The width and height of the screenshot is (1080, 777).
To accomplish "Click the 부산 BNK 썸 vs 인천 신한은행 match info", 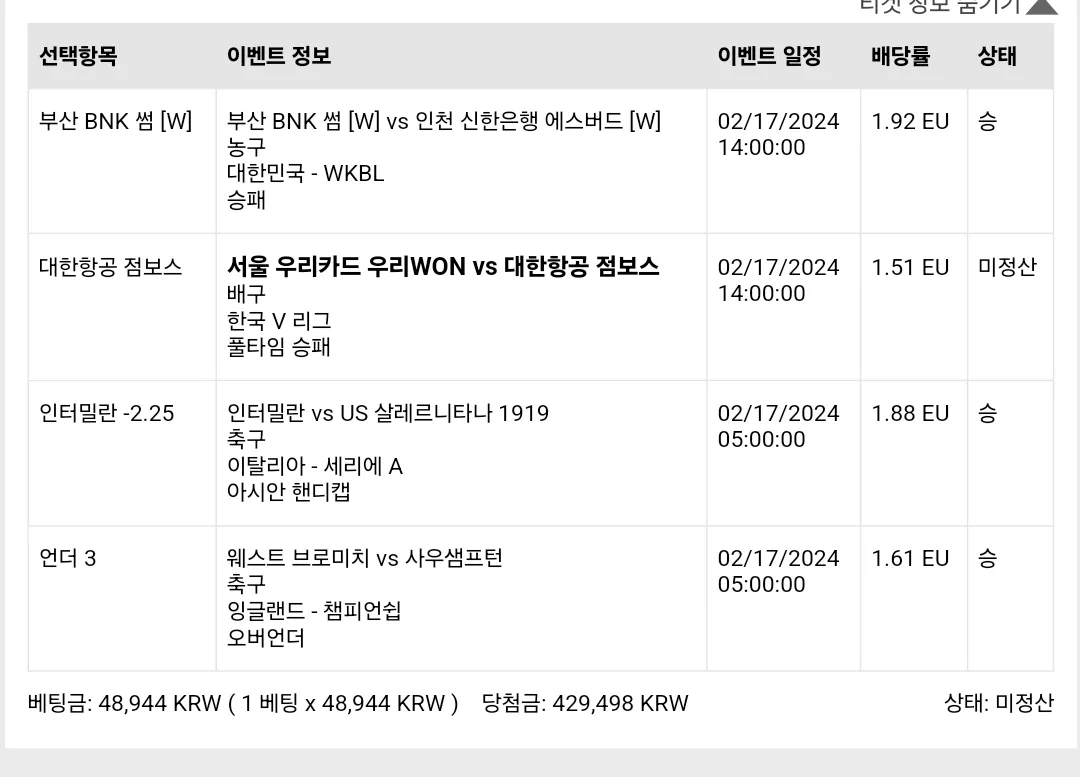I will [444, 121].
